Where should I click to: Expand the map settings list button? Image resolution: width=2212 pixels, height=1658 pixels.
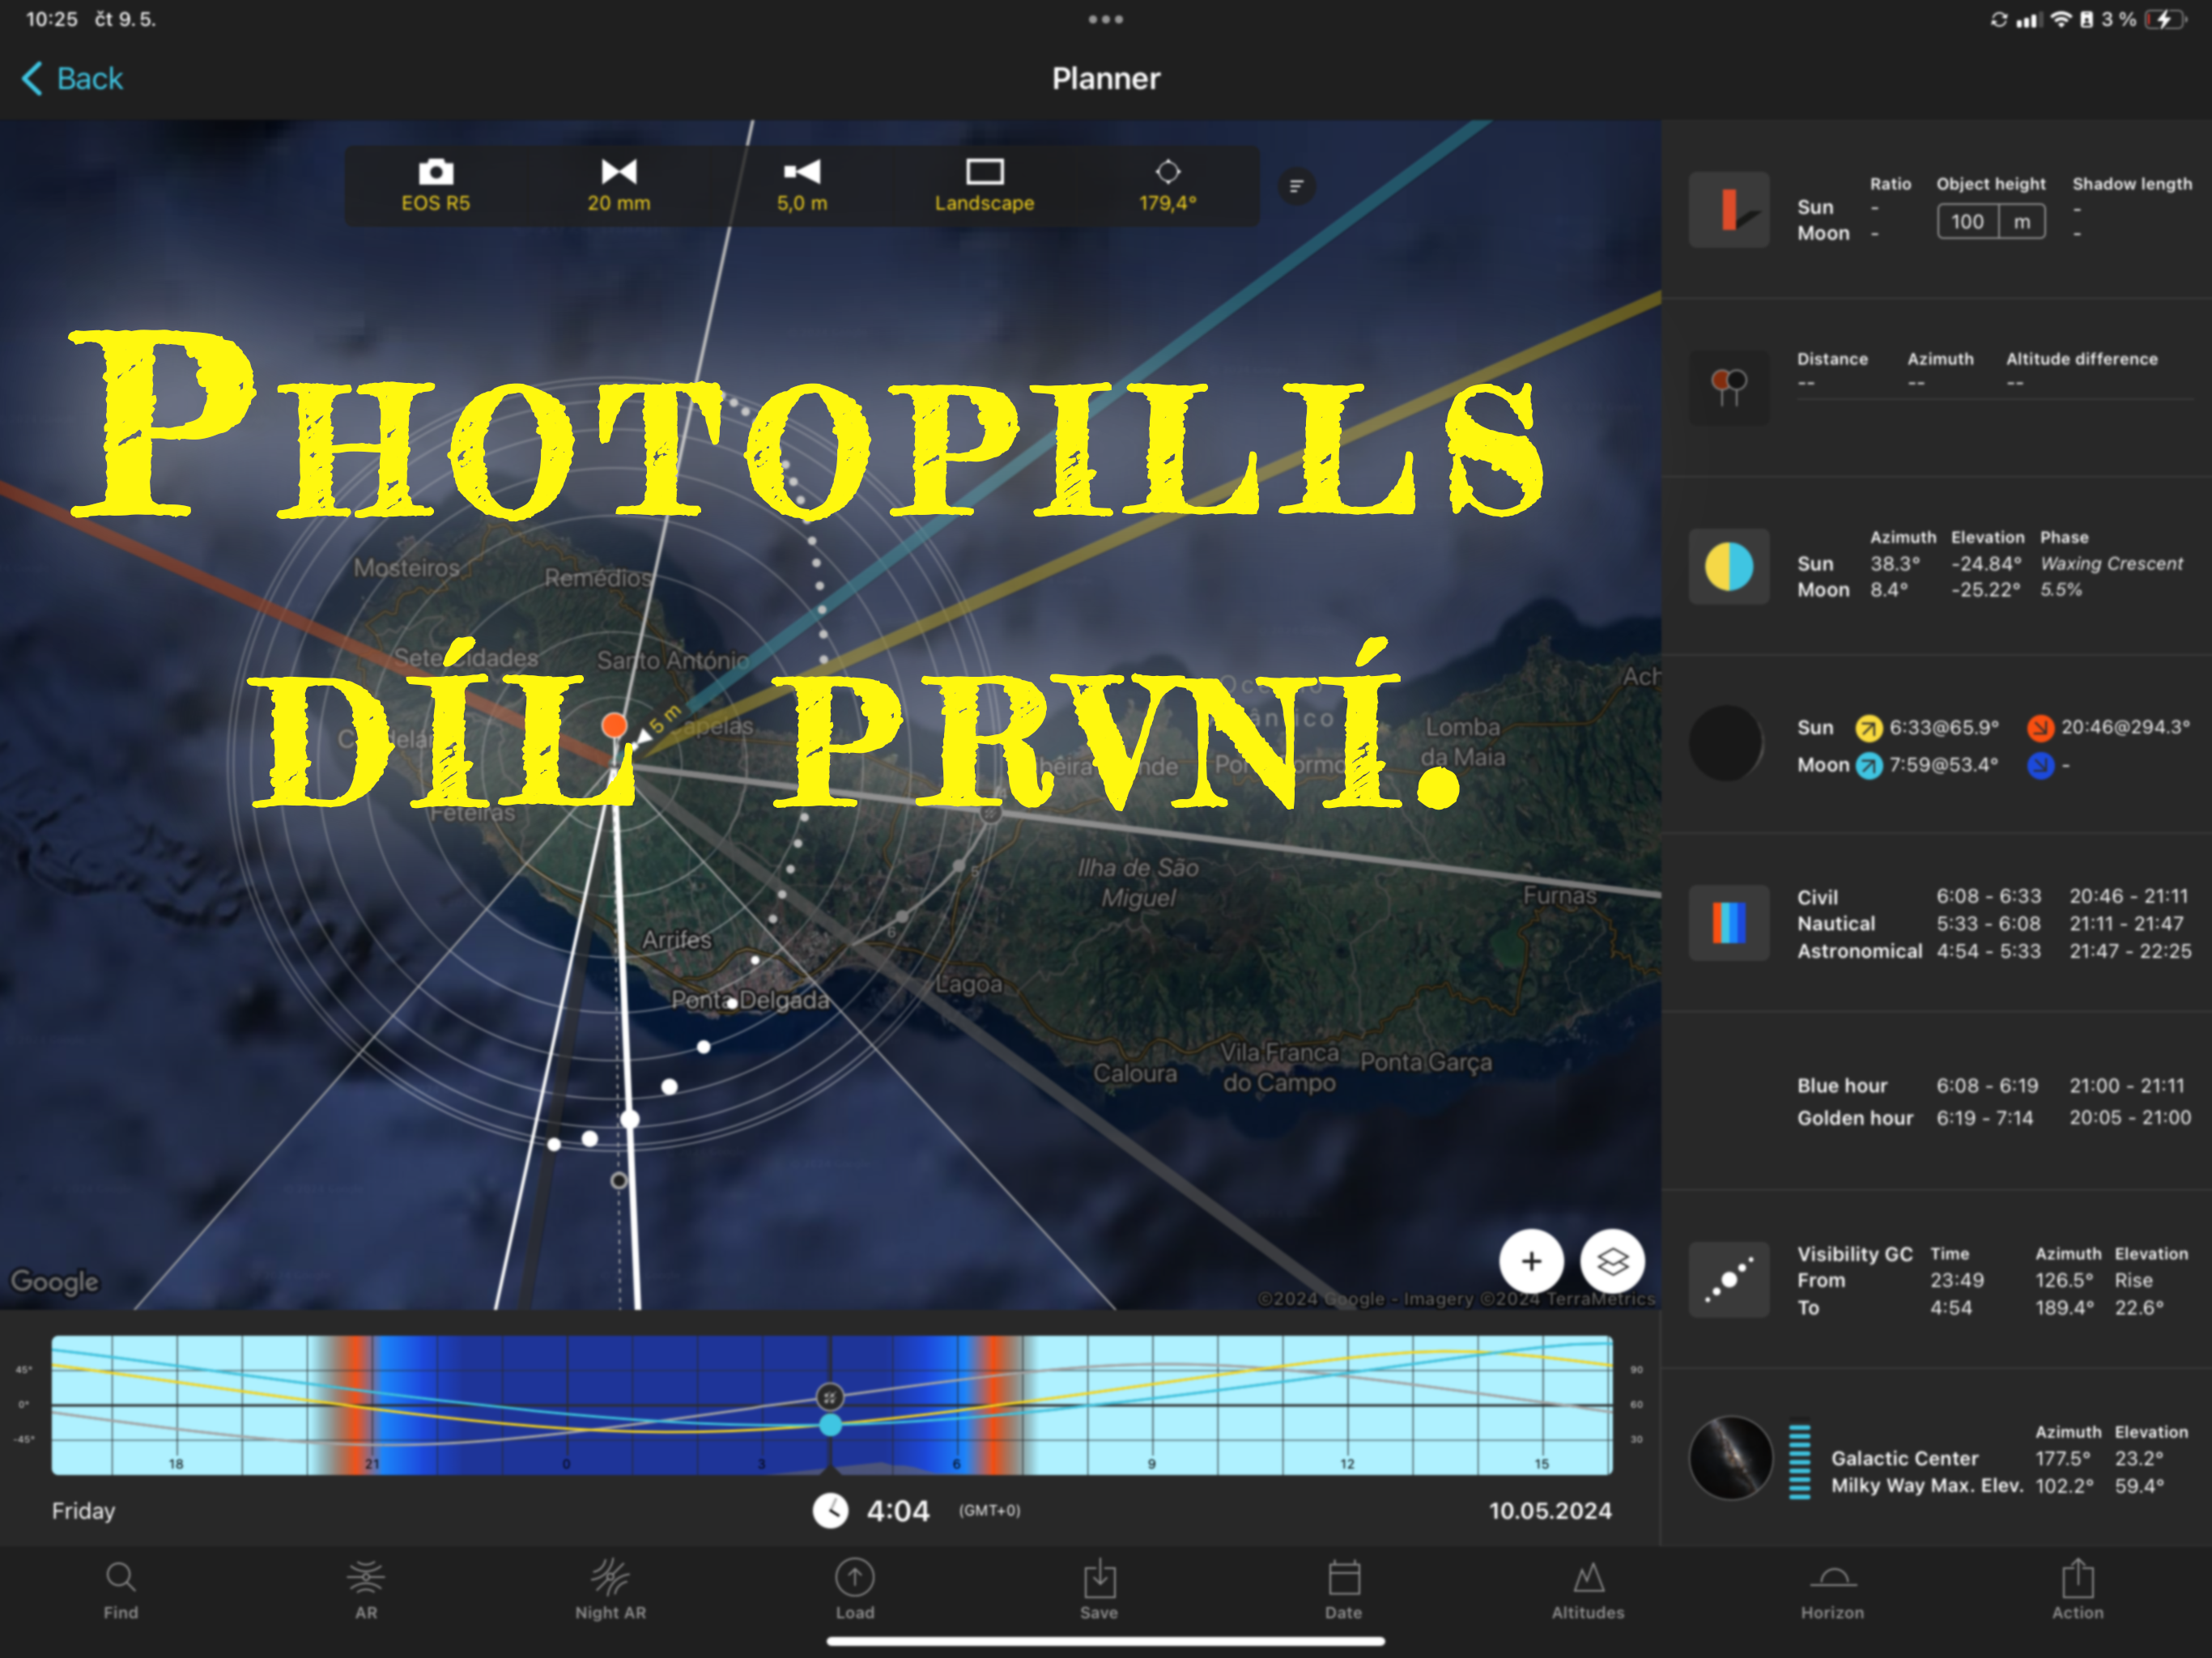point(1296,186)
